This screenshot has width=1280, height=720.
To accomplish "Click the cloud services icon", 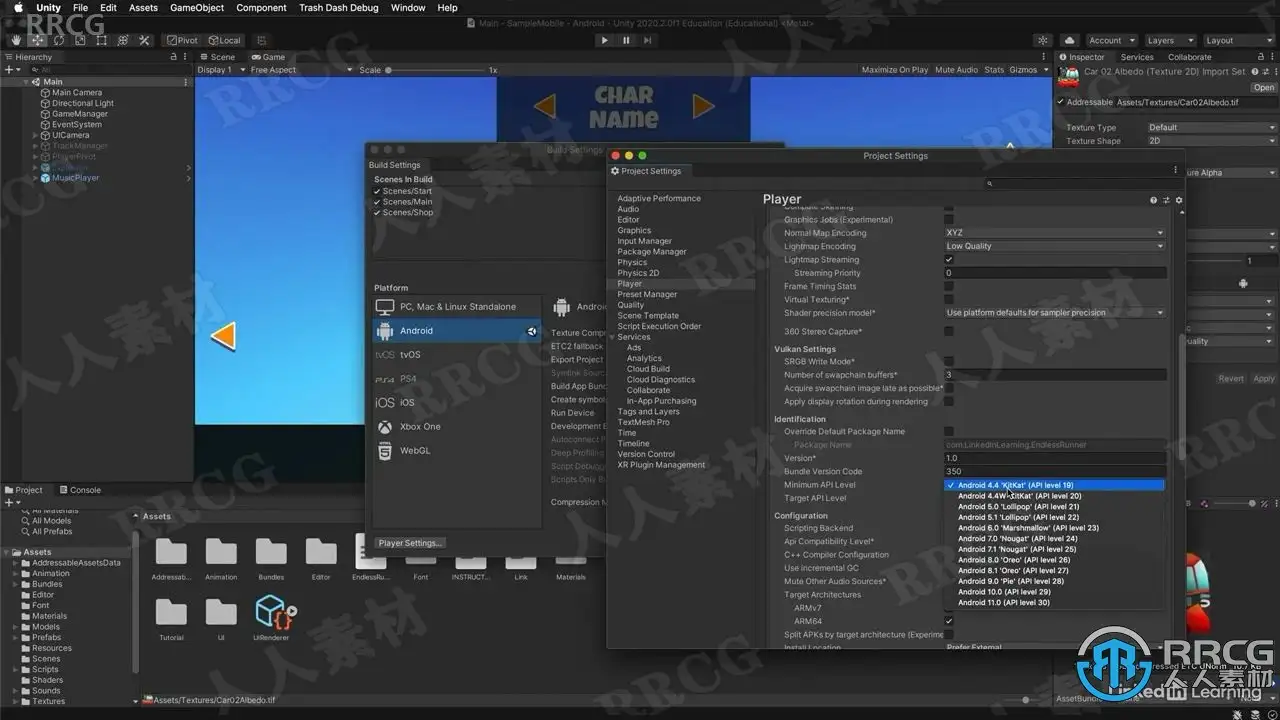I will pyautogui.click(x=1070, y=40).
